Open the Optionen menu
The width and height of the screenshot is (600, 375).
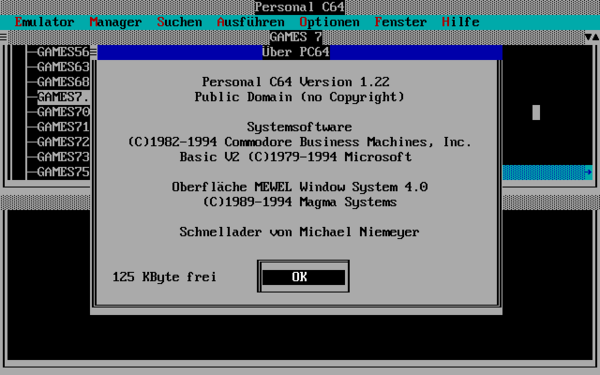pyautogui.click(x=329, y=22)
